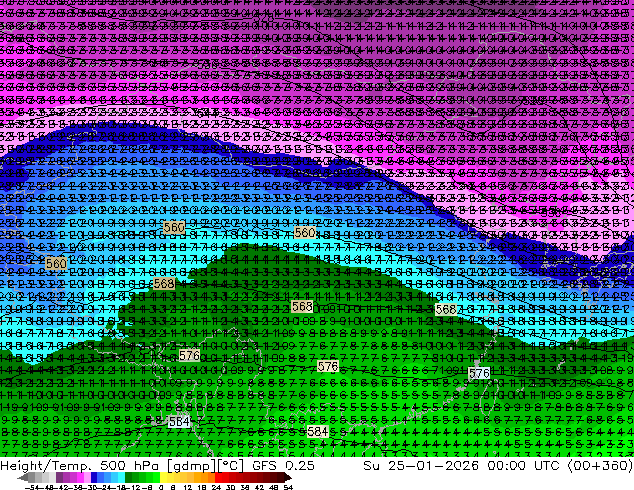
Task: Pick the dark green swatch in the legend
Action: (129, 478)
